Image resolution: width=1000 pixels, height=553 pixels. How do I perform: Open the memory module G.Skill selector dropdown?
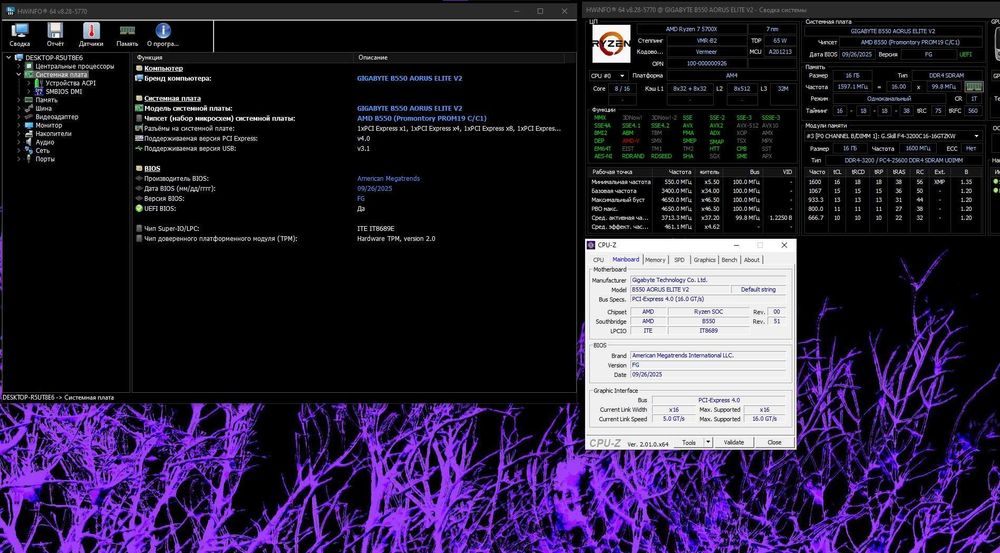tap(893, 136)
